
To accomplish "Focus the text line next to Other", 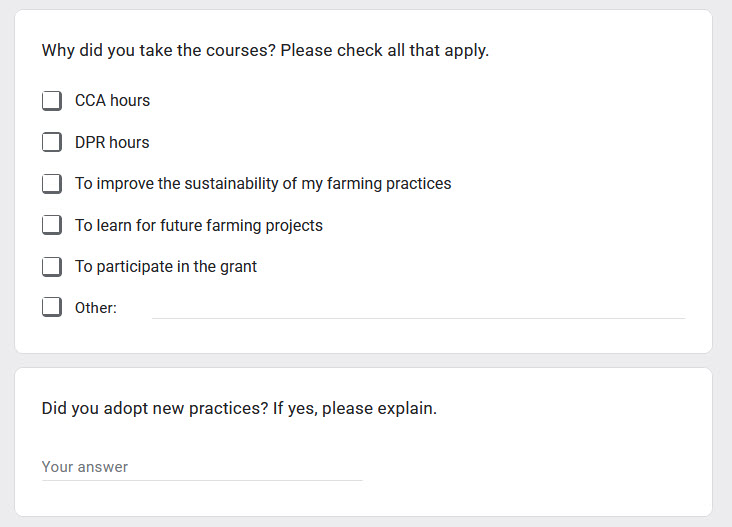I will tap(418, 309).
